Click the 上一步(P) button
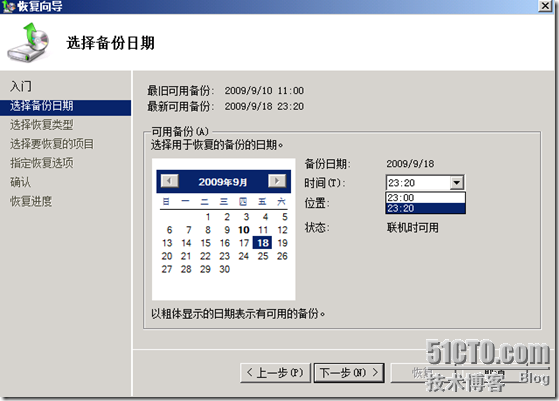 pyautogui.click(x=275, y=373)
